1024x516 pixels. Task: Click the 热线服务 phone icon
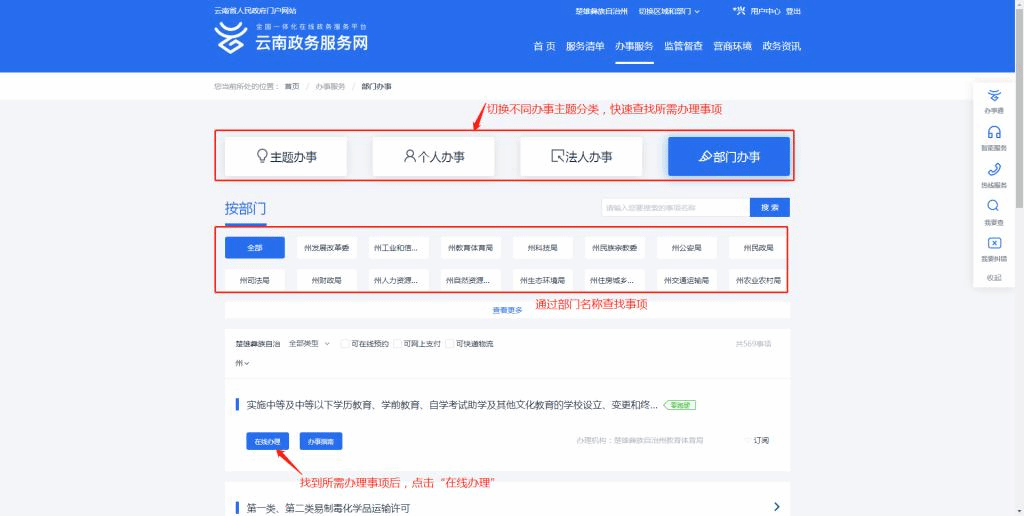(x=994, y=170)
